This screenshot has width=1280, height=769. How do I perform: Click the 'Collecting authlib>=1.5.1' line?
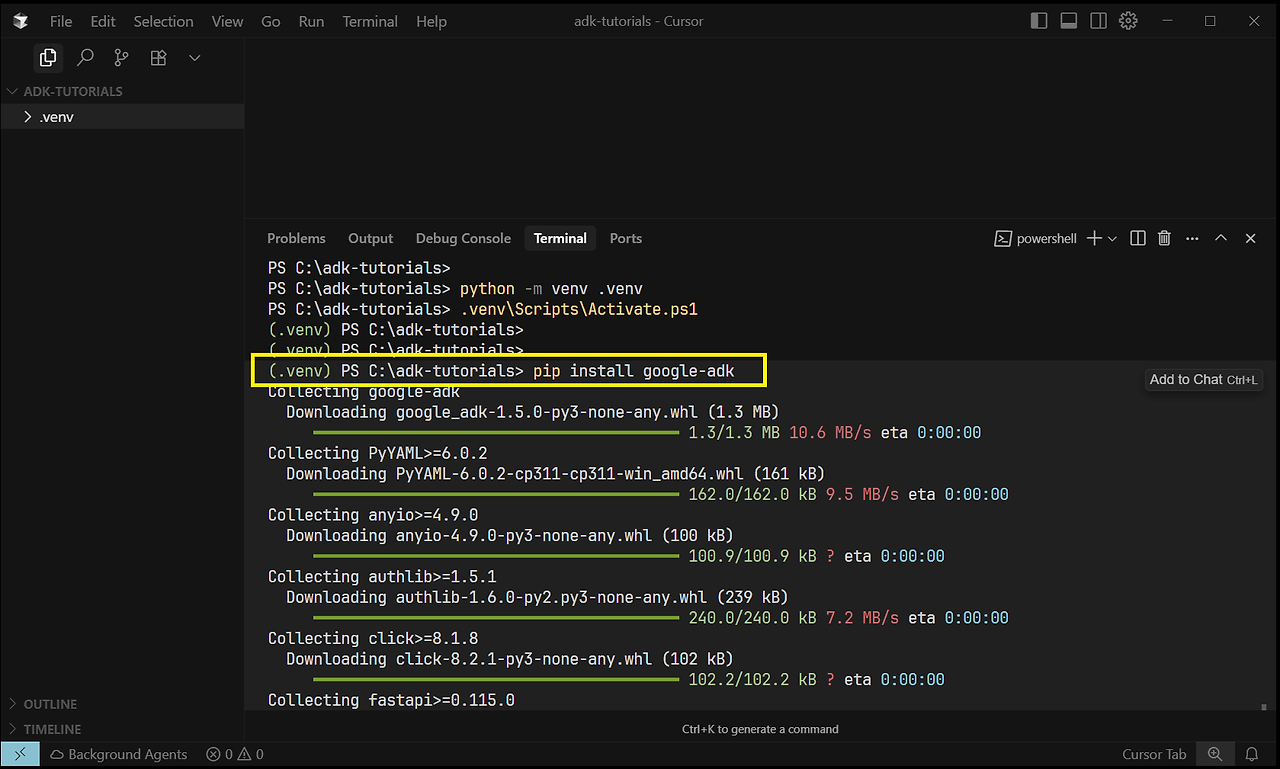(382, 577)
